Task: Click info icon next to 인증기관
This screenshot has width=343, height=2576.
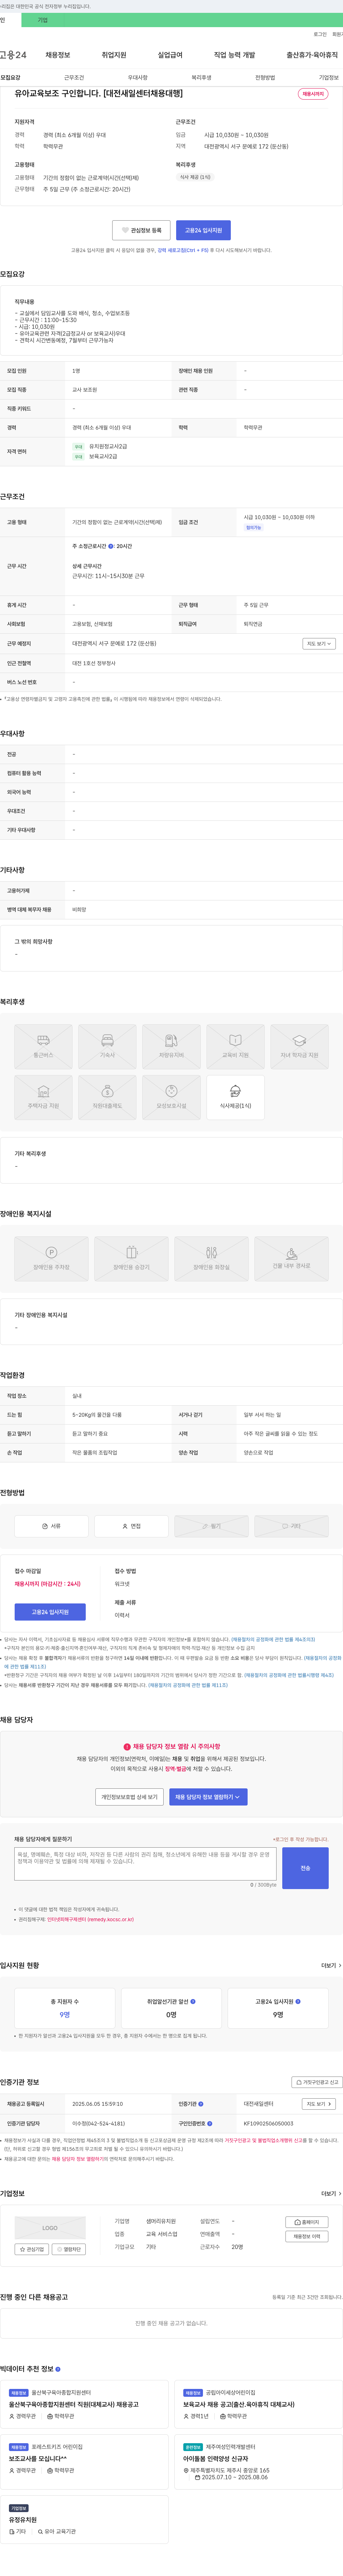Action: click(x=202, y=2104)
